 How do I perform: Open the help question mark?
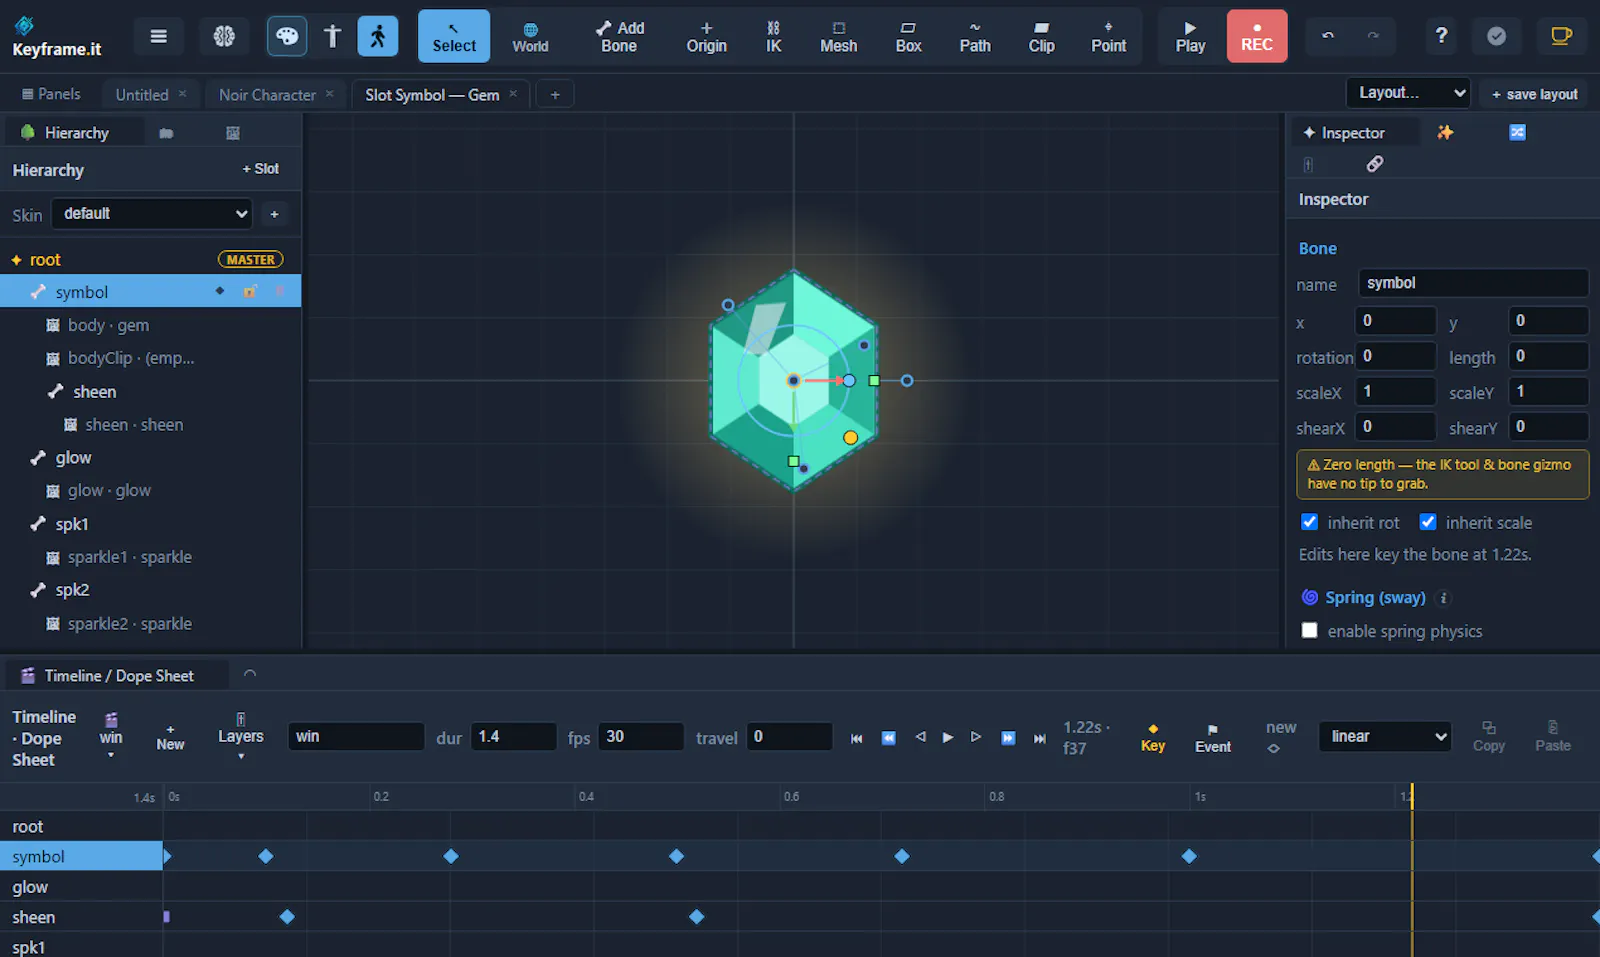[x=1441, y=36]
